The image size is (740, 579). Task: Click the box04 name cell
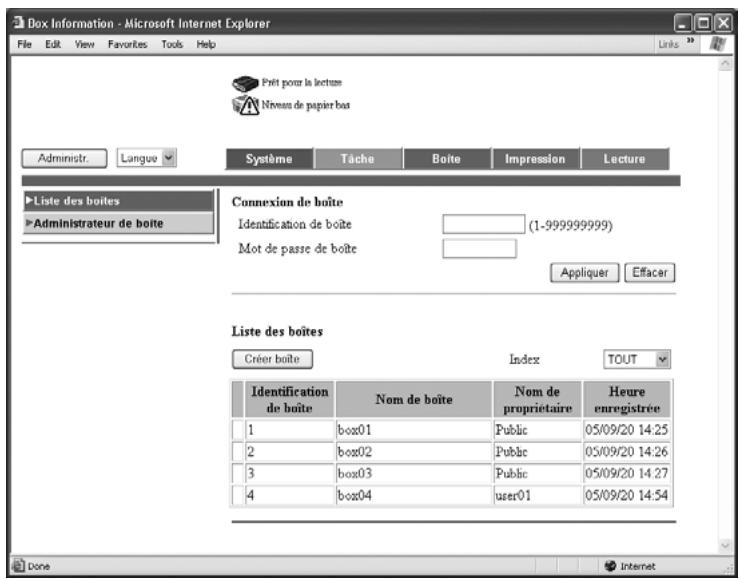click(414, 495)
